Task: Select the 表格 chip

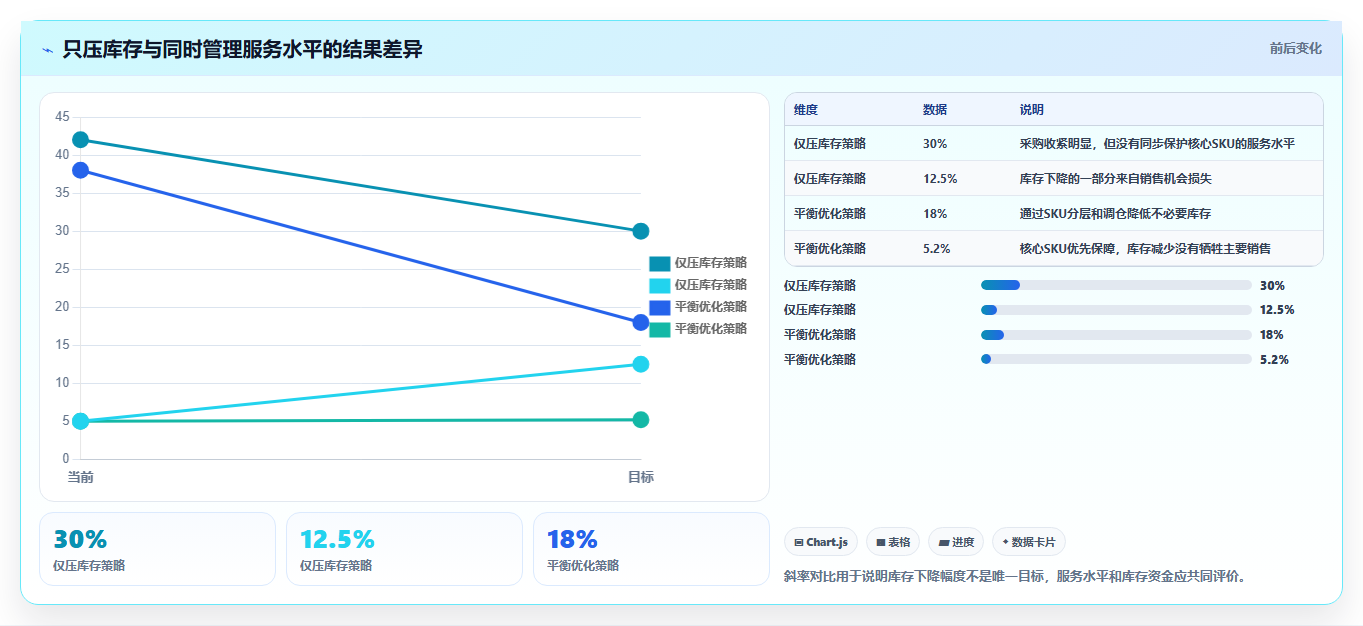Action: click(893, 542)
